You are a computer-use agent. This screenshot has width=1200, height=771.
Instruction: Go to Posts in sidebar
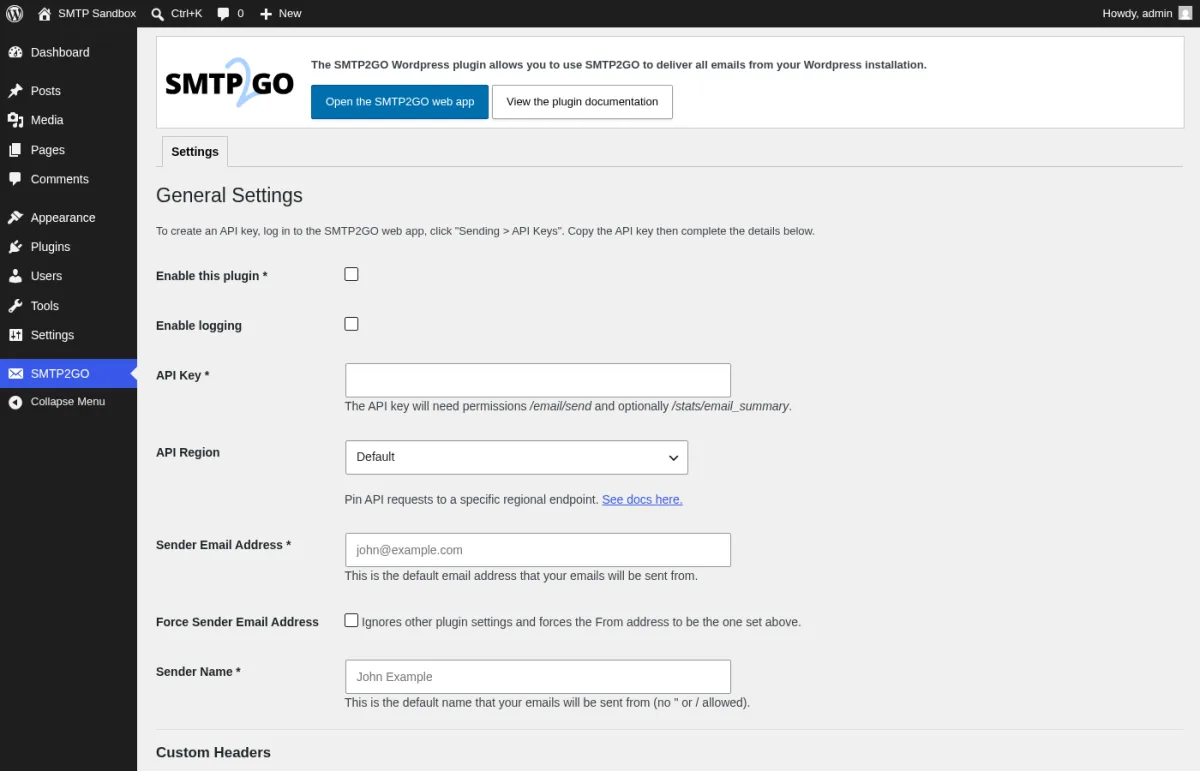(x=46, y=91)
